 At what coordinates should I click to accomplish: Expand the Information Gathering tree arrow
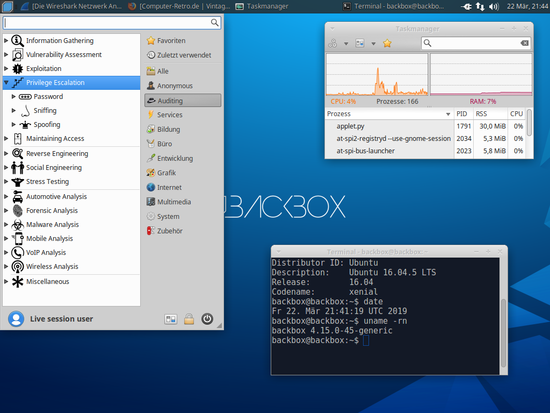(6, 41)
